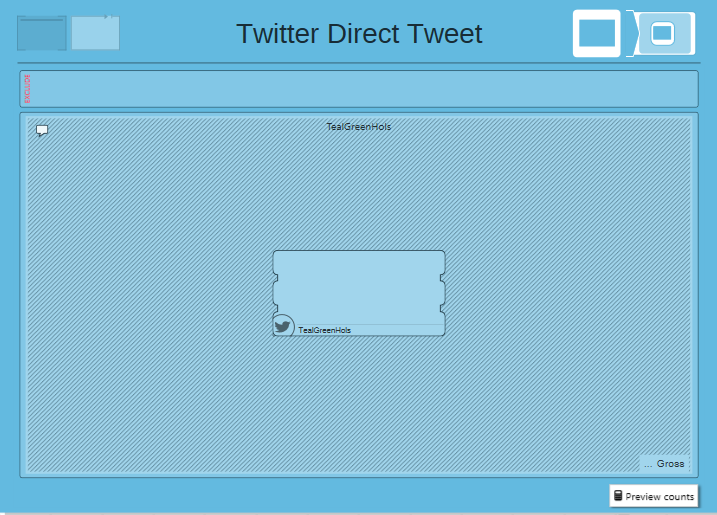Switch to the large white rectangle view
This screenshot has height=515, width=717.
[x=597, y=33]
